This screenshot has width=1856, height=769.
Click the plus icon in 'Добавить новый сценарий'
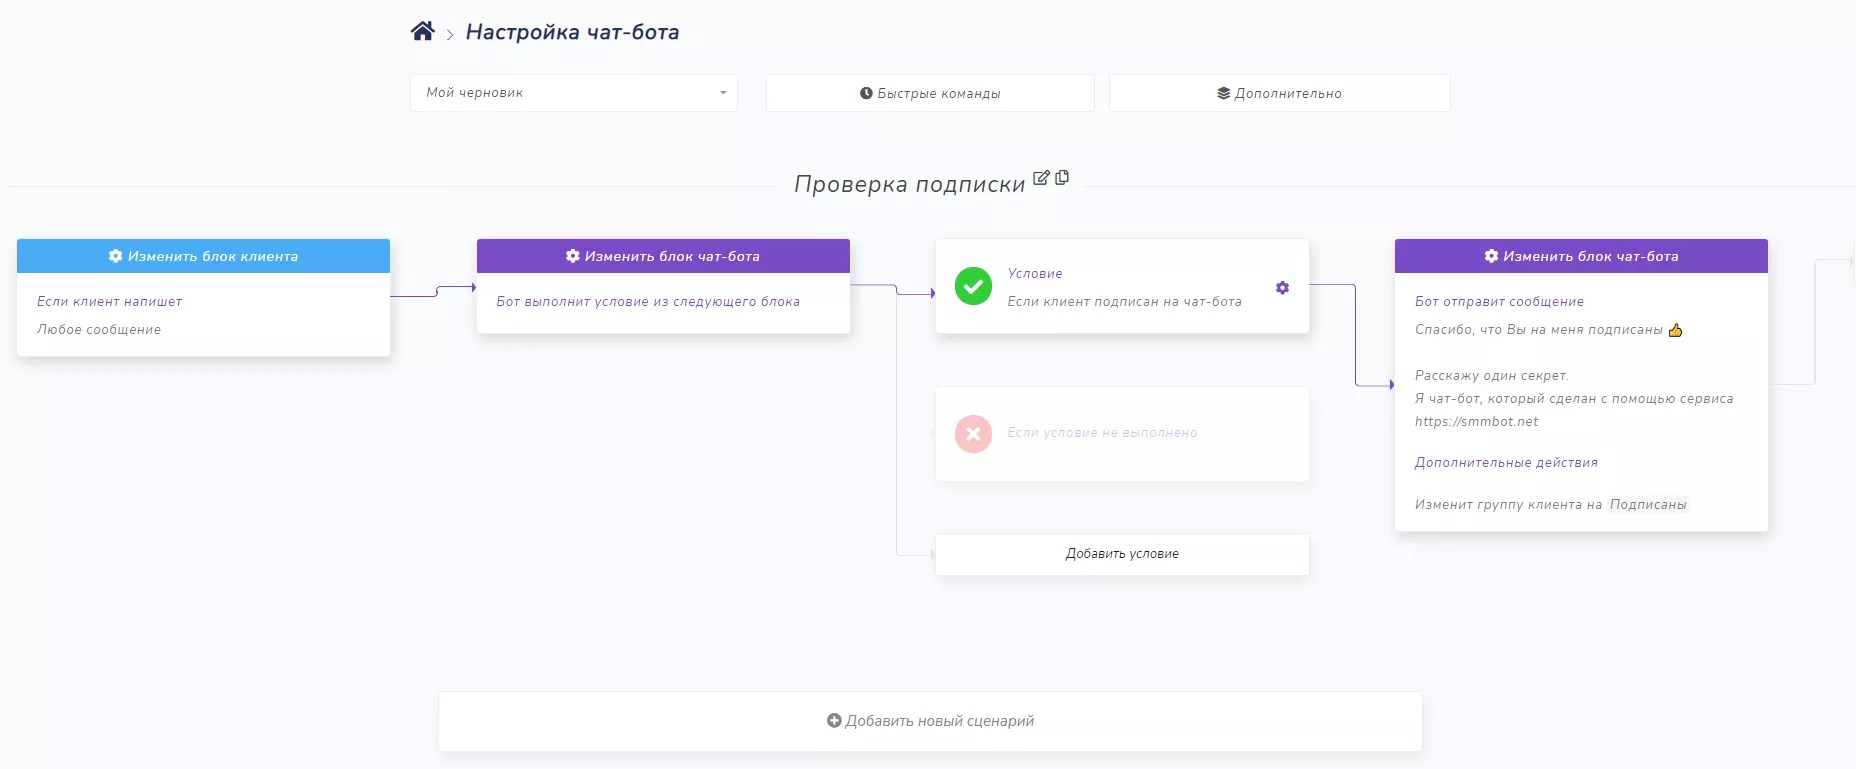(834, 720)
